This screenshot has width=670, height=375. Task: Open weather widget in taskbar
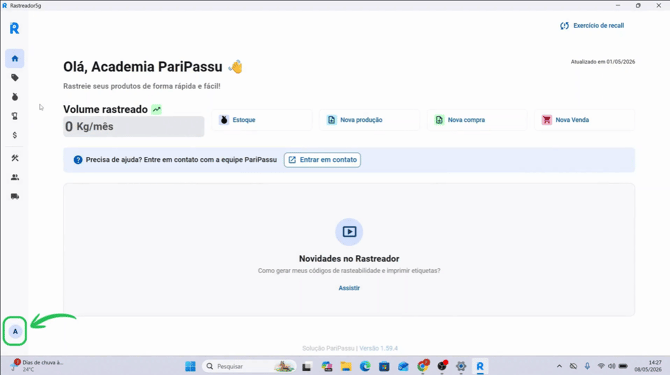[38, 366]
